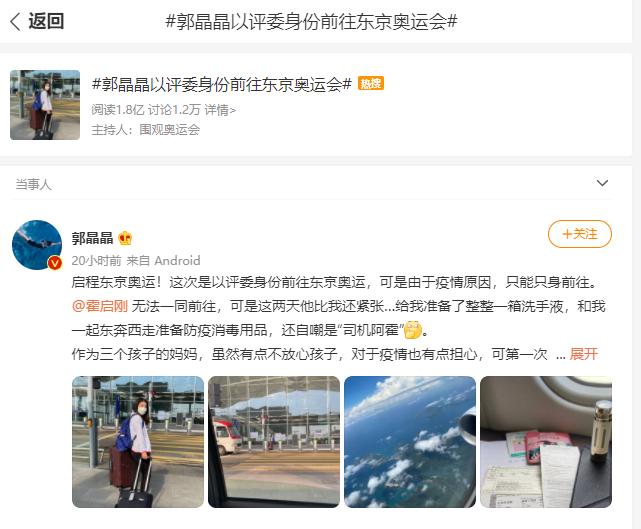Image resolution: width=641 pixels, height=529 pixels.
Task: Click the topic title hashtag heading
Action: [222, 84]
